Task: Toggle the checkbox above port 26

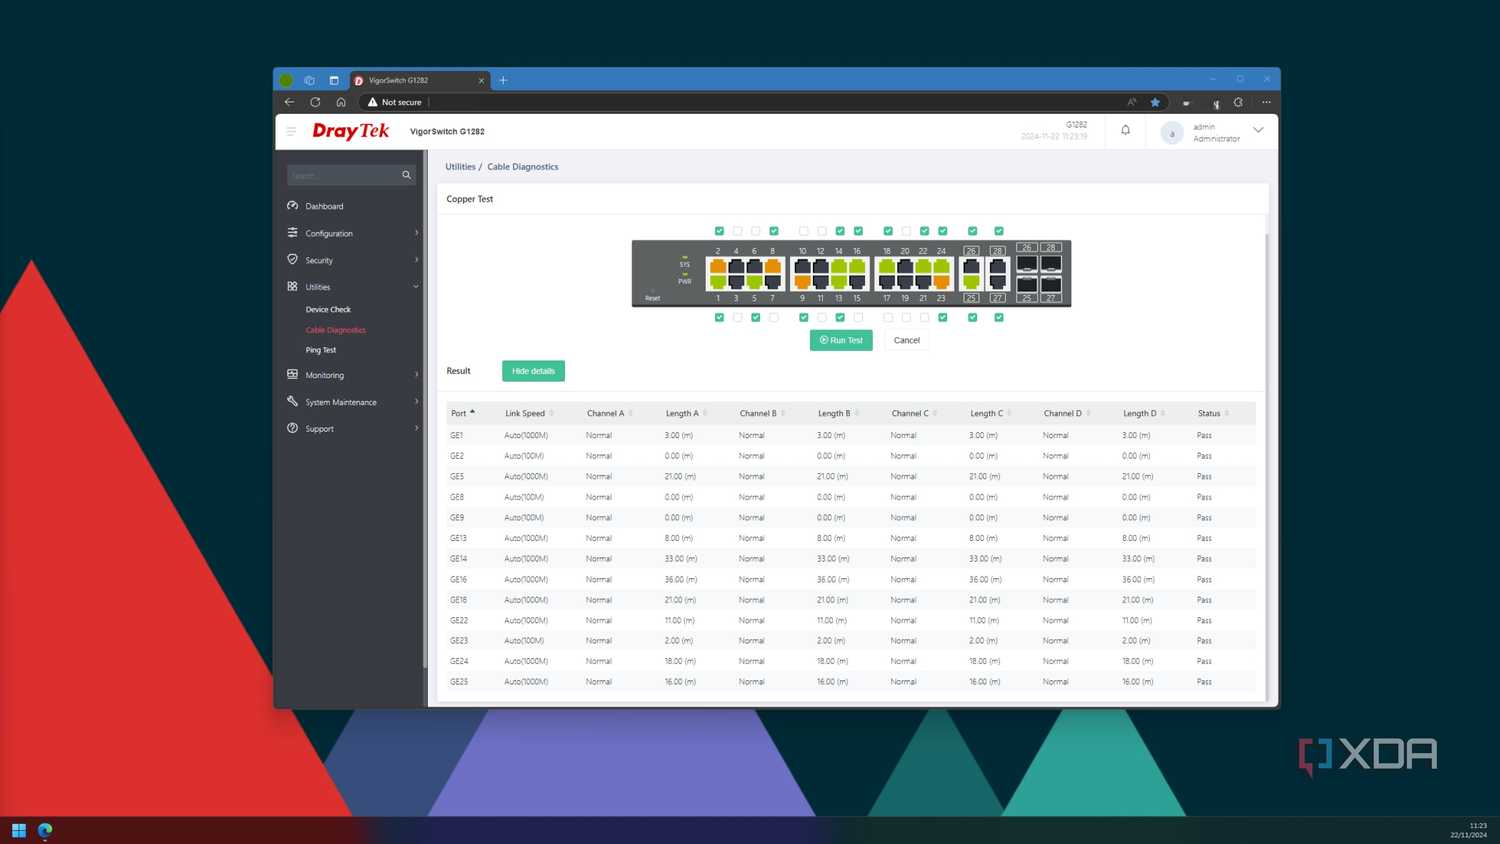Action: click(972, 231)
